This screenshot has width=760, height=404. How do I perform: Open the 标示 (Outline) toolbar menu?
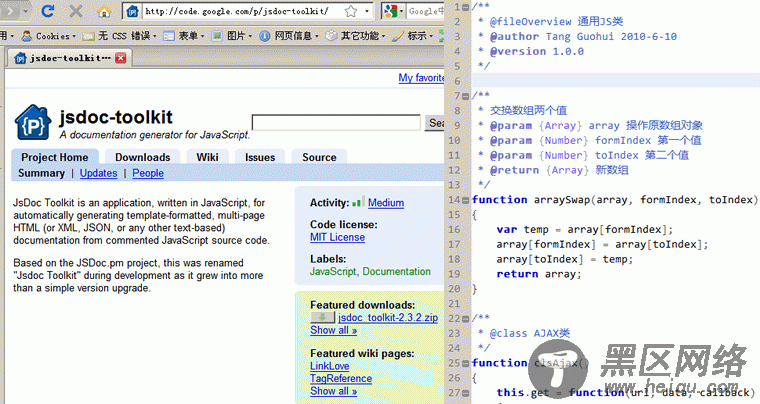click(412, 36)
